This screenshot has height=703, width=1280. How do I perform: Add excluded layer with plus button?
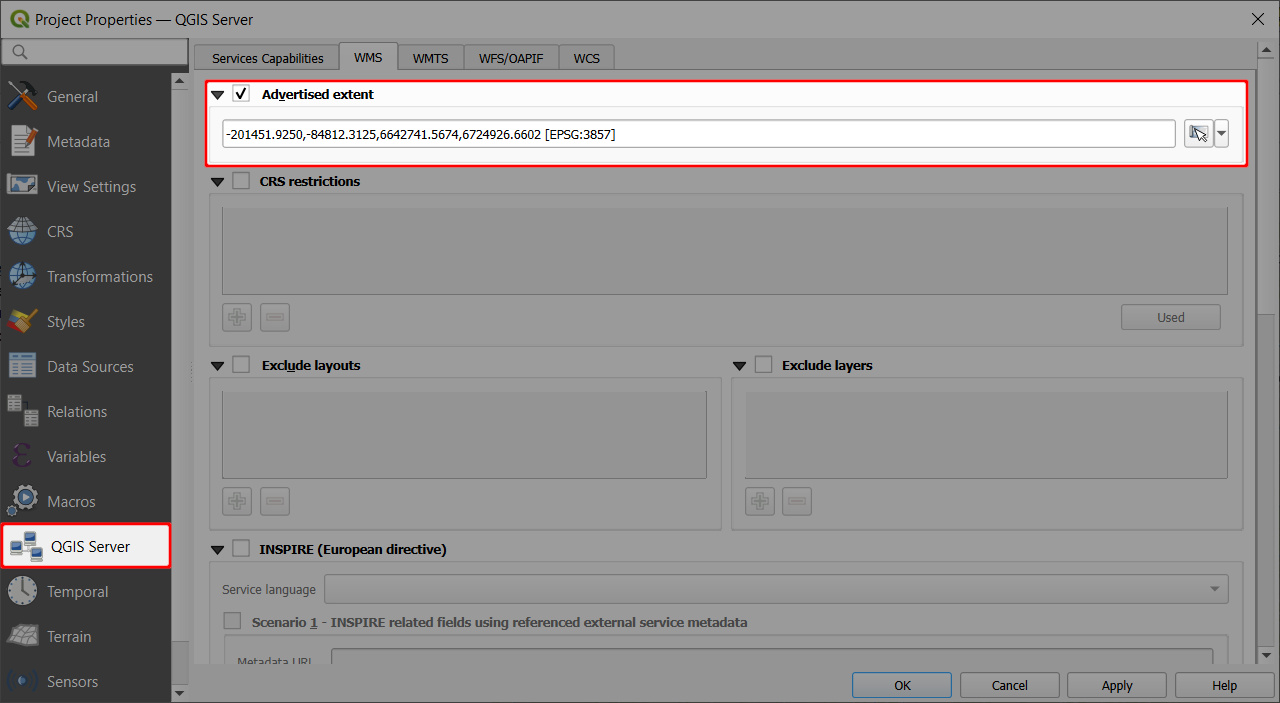click(x=760, y=501)
